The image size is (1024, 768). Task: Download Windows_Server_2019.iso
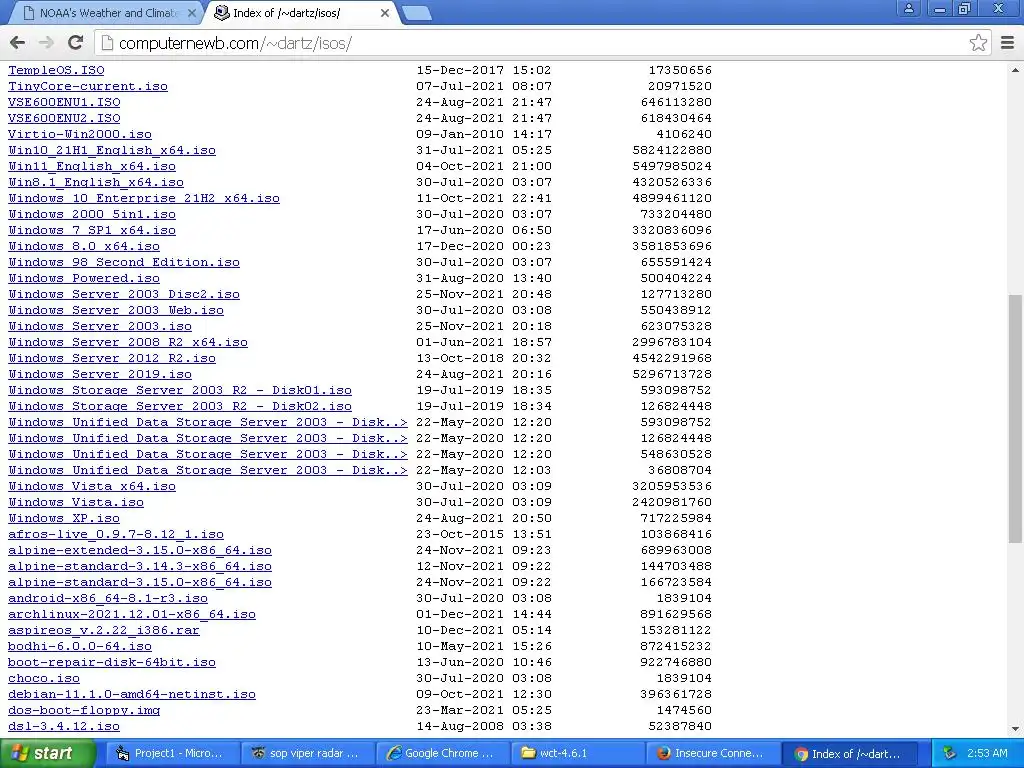coord(100,374)
